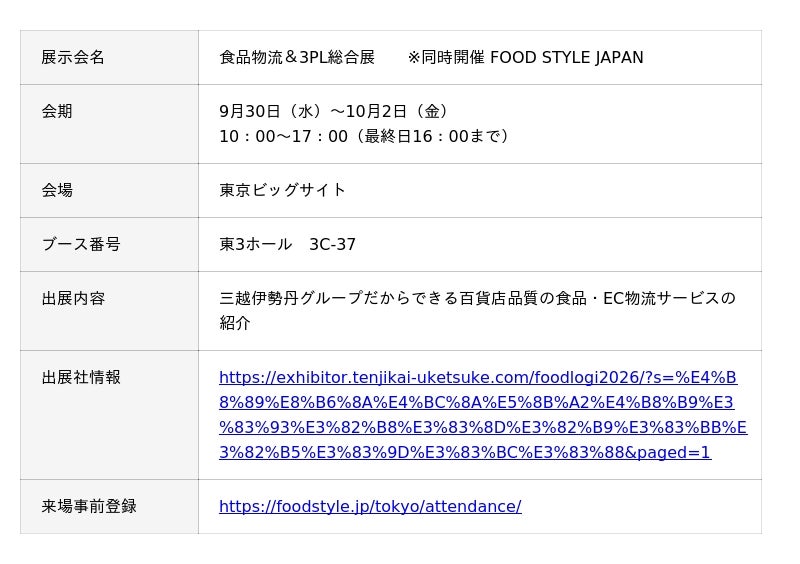Click the 三越伊勢丹グループ description text

click(x=291, y=298)
